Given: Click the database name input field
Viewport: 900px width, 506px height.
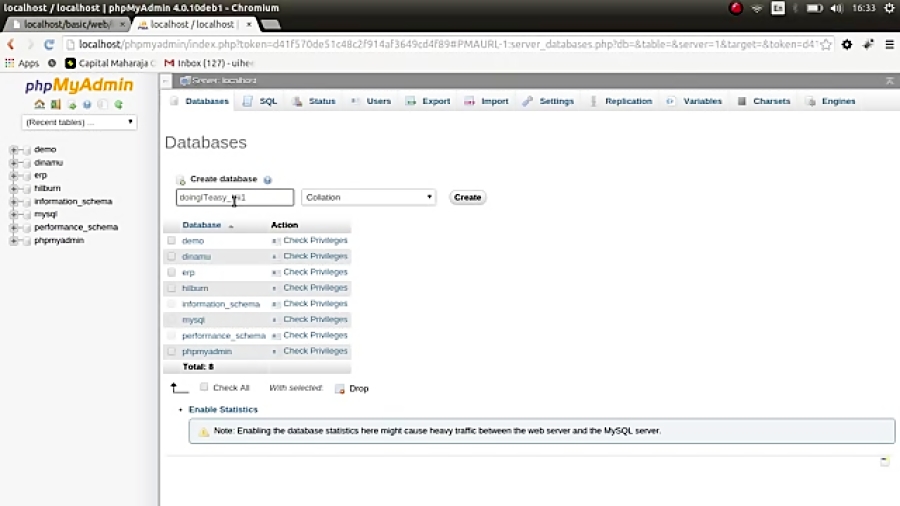Looking at the screenshot, I should 235,197.
